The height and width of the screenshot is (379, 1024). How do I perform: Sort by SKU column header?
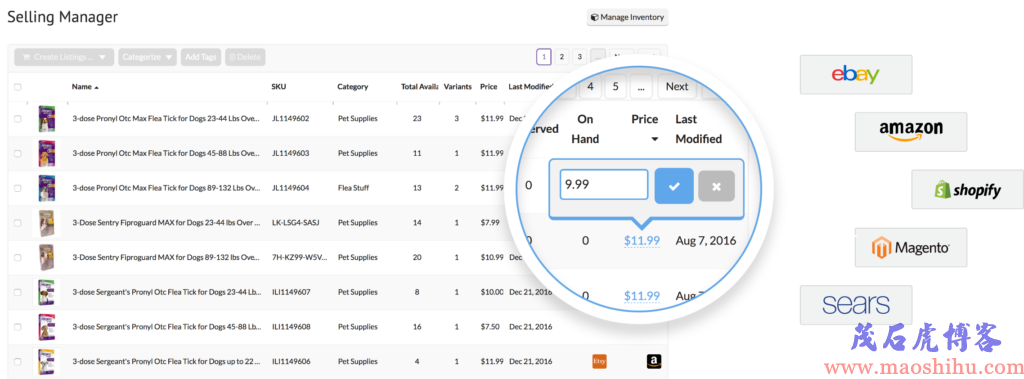click(278, 86)
